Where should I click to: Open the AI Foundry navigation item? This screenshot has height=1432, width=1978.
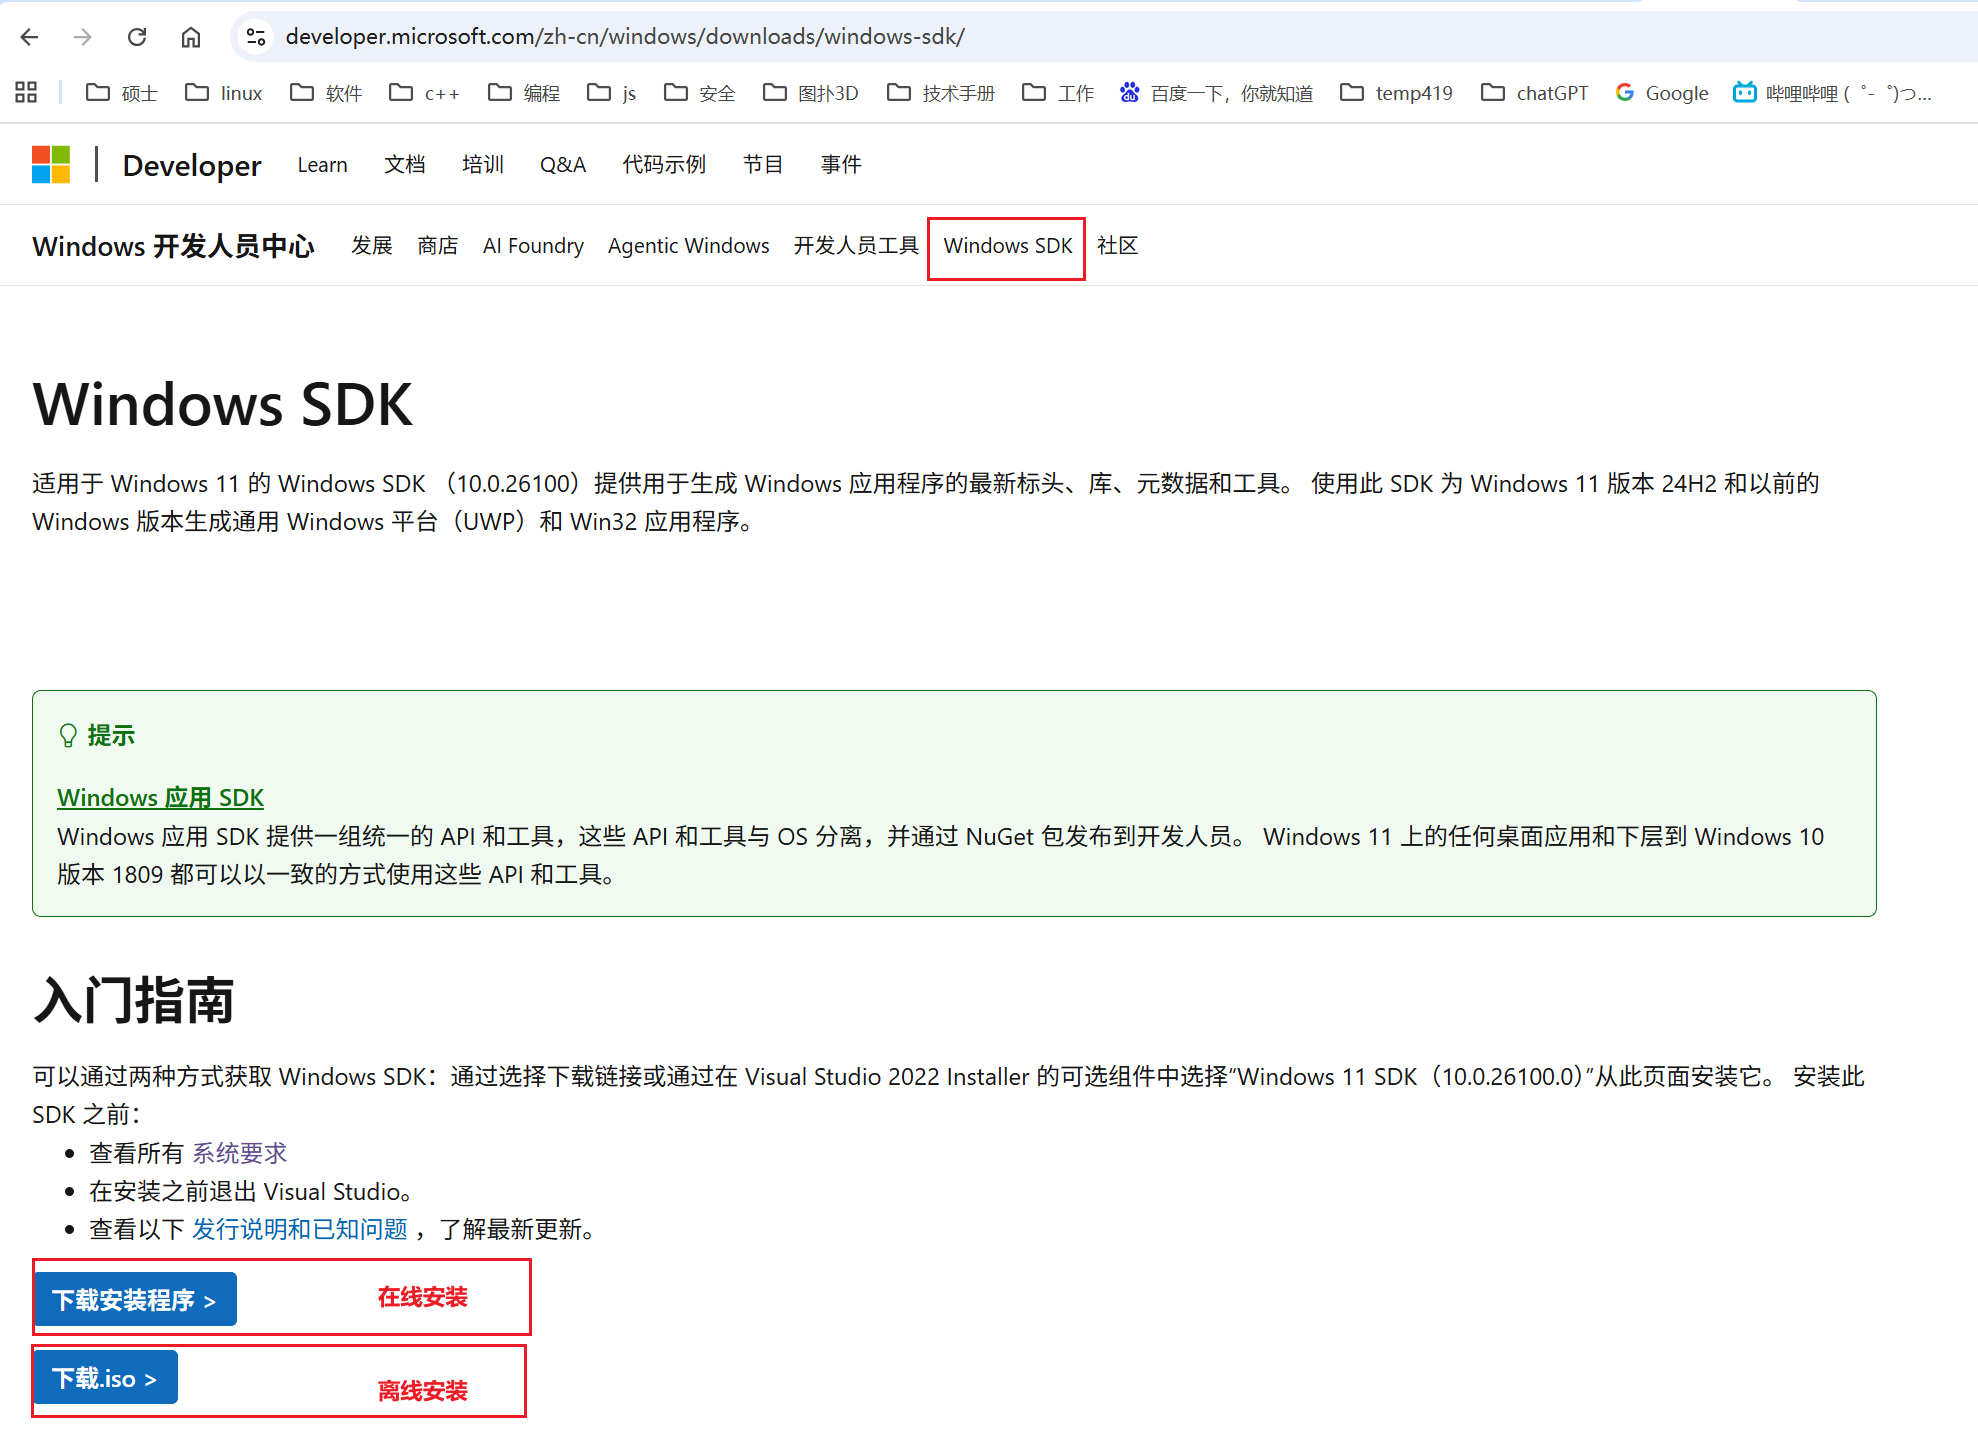click(x=533, y=246)
